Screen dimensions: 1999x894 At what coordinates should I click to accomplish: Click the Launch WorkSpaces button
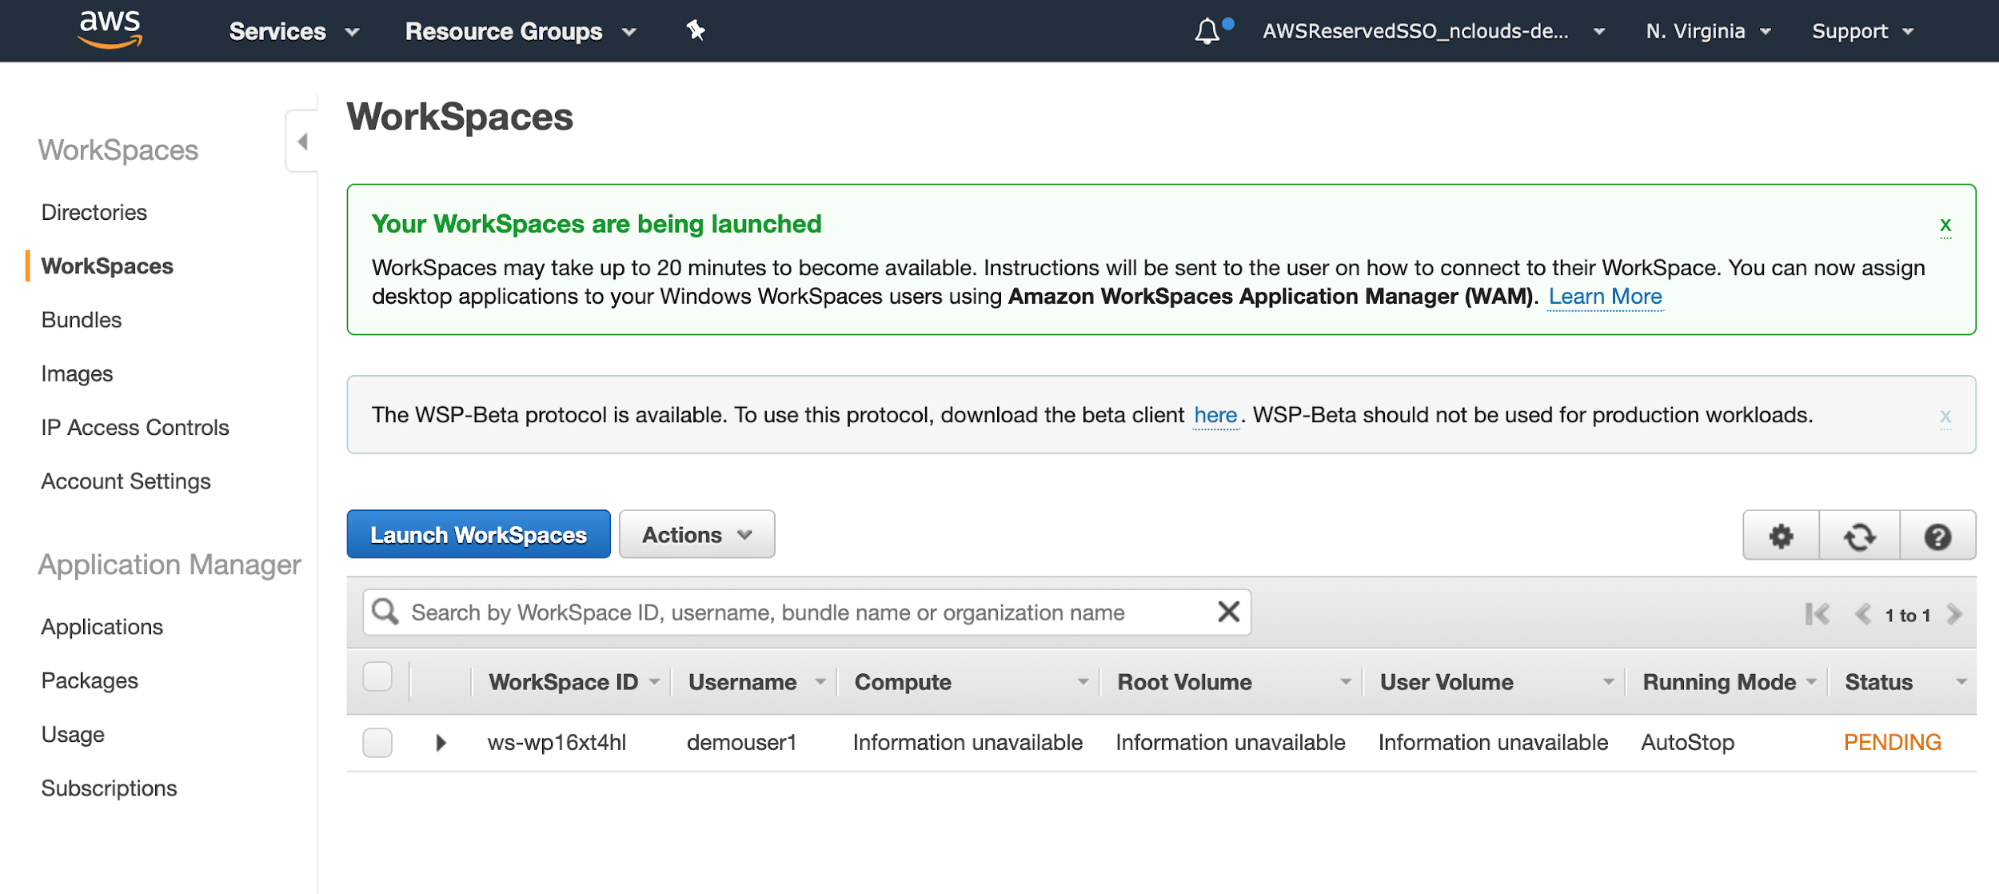pos(479,535)
